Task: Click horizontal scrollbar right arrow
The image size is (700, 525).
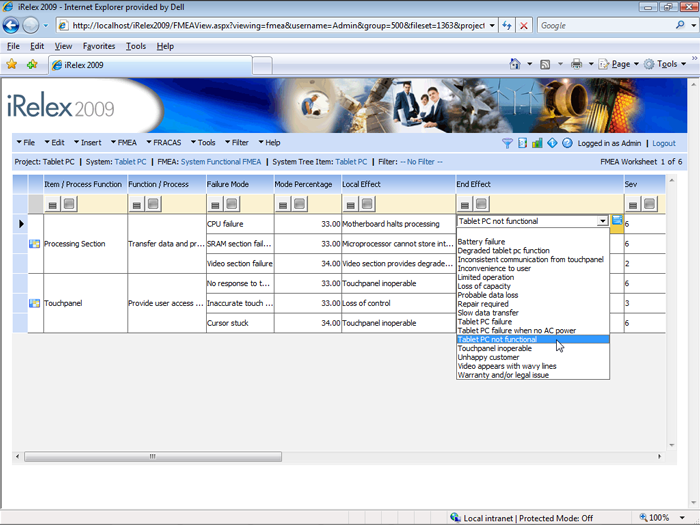Action: [659, 456]
